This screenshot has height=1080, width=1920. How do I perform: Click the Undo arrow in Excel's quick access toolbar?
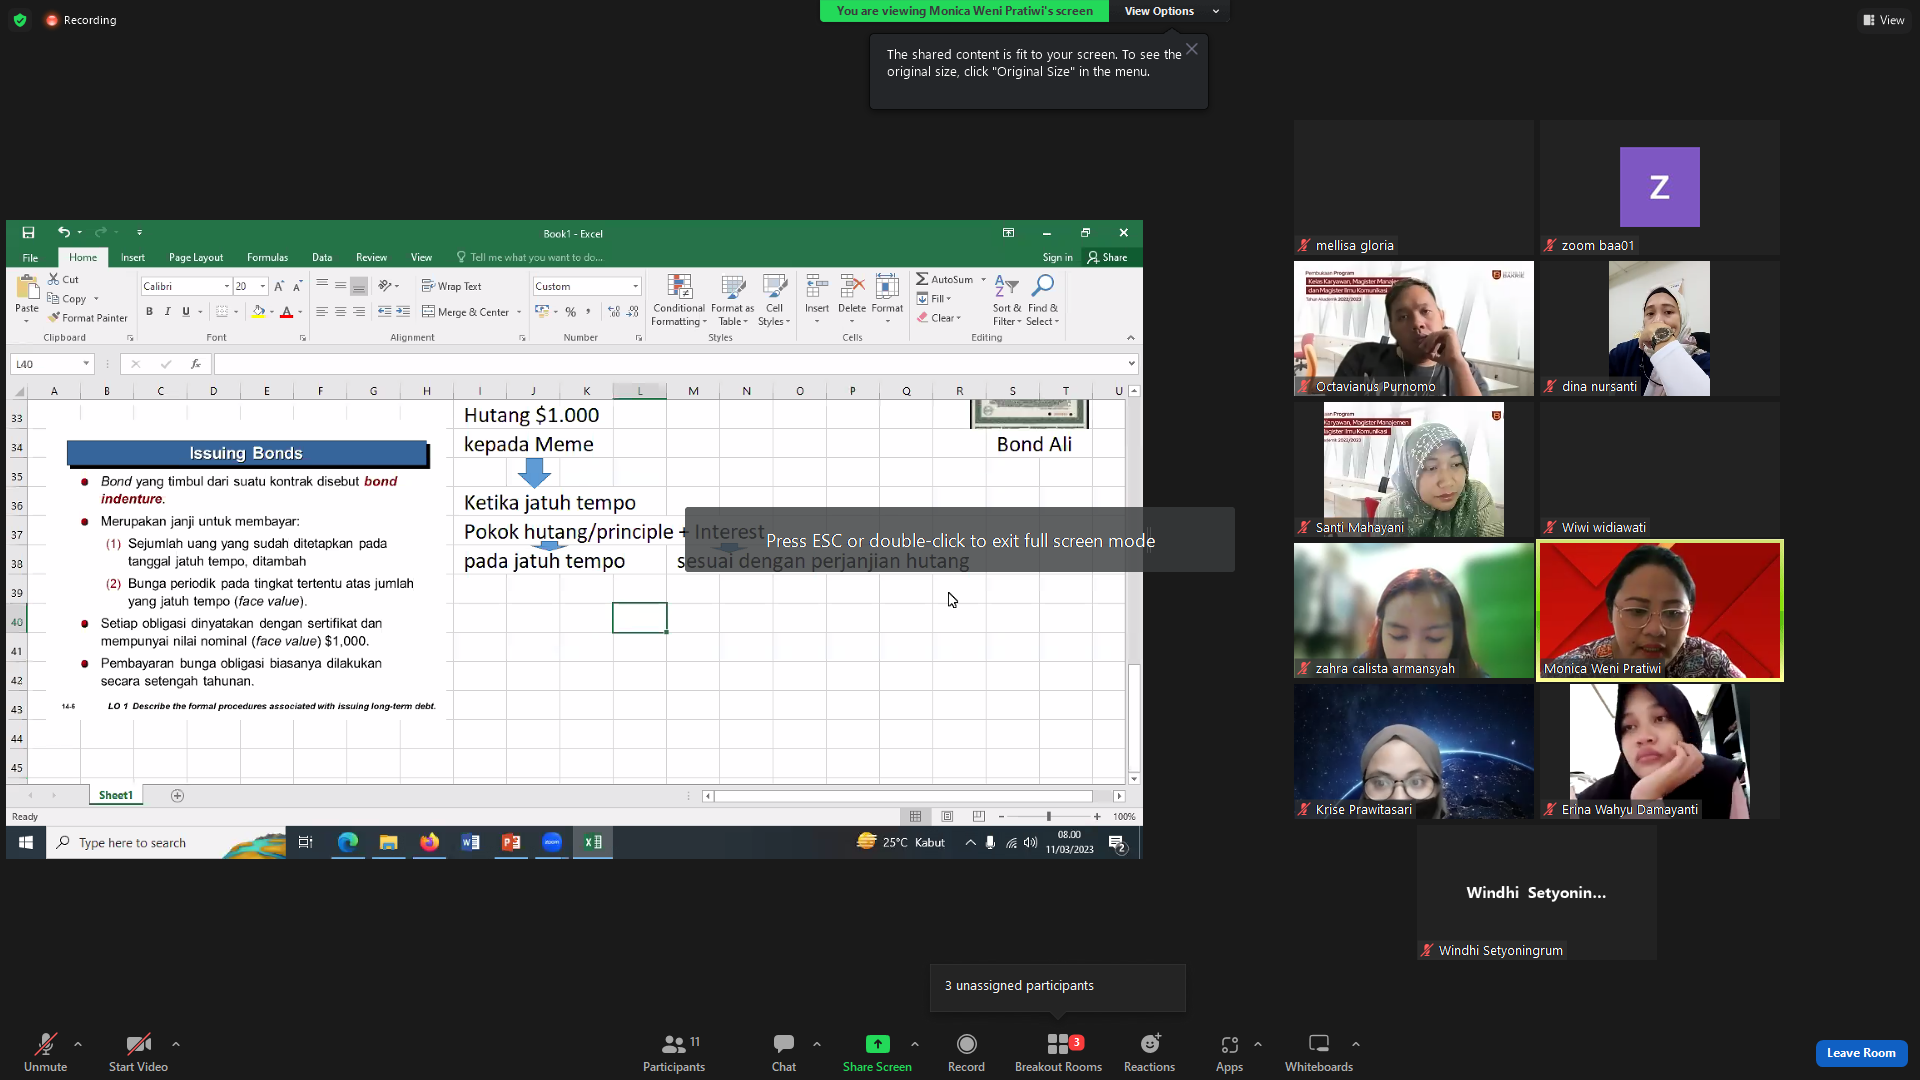coord(64,232)
